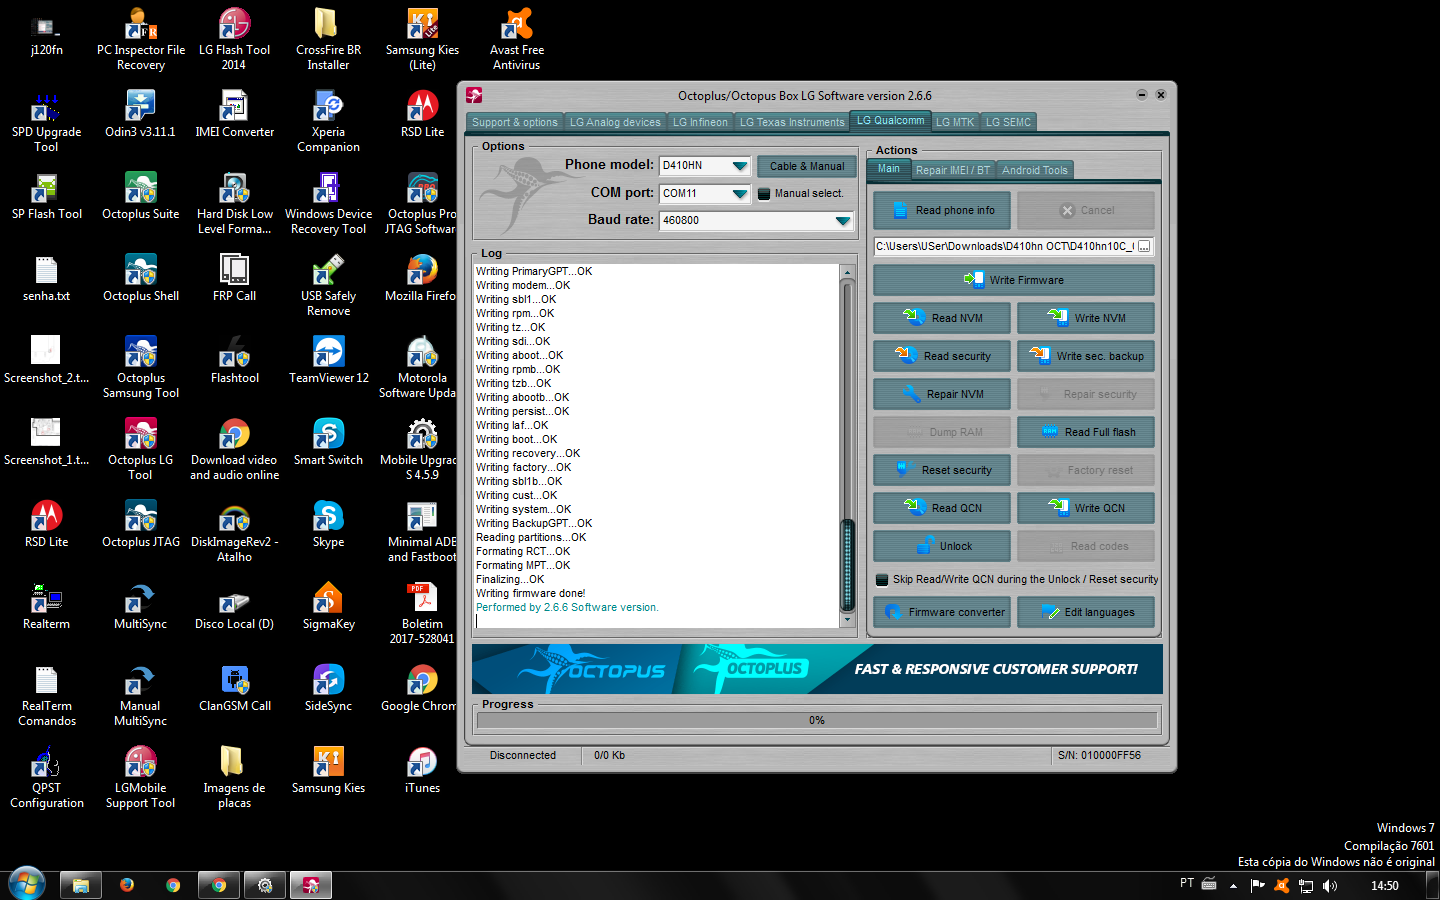Click Cable & Manual button
Viewport: 1440px width, 900px height.
807,166
